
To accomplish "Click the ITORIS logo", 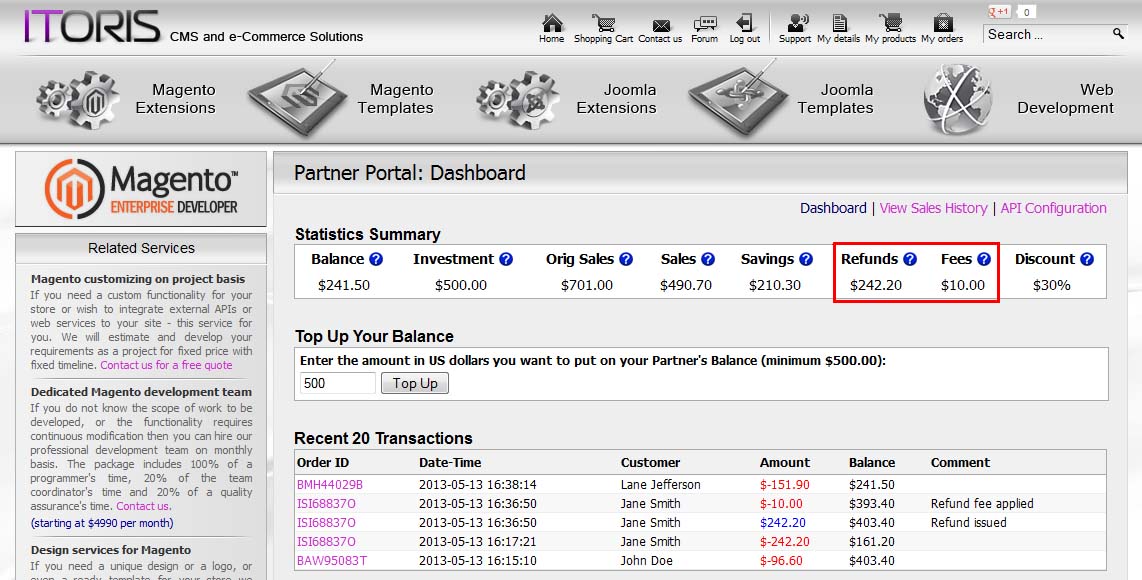I will [92, 26].
